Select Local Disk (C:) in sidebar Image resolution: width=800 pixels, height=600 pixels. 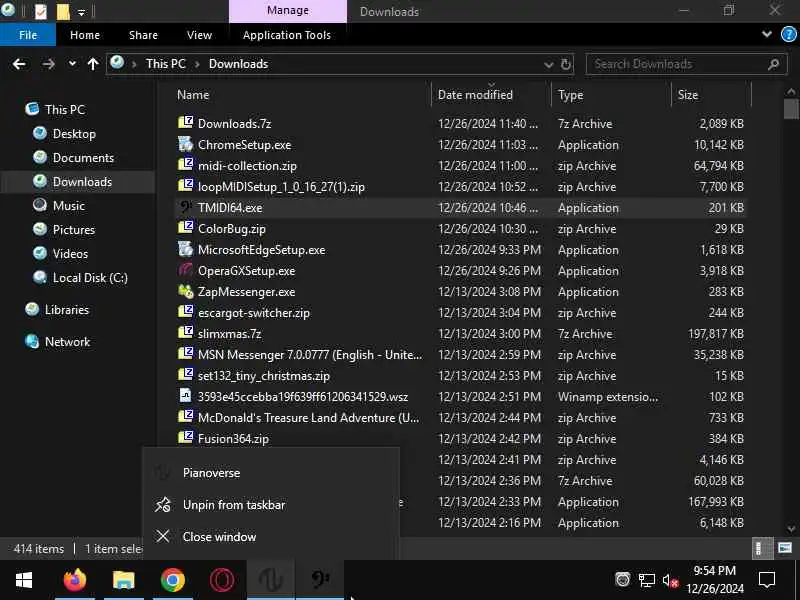90,278
